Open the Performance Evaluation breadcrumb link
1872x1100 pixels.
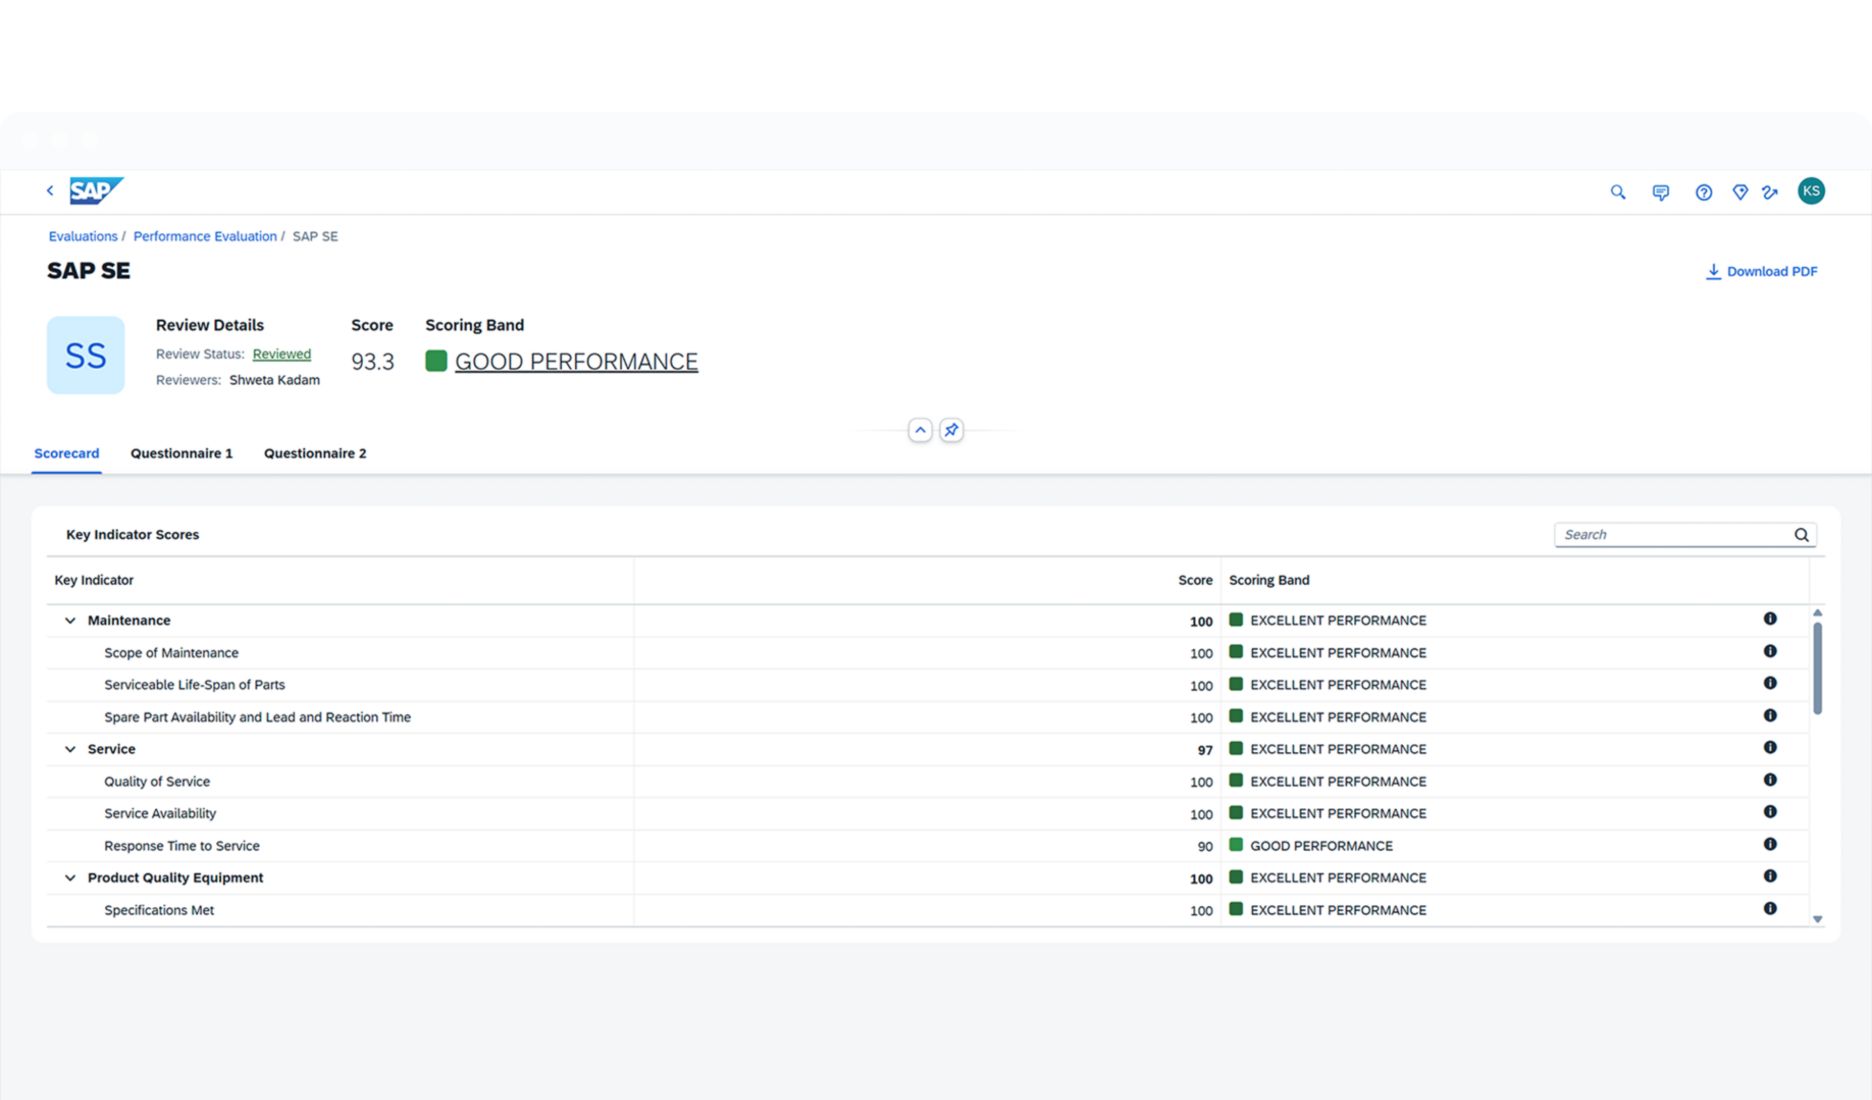coord(205,236)
